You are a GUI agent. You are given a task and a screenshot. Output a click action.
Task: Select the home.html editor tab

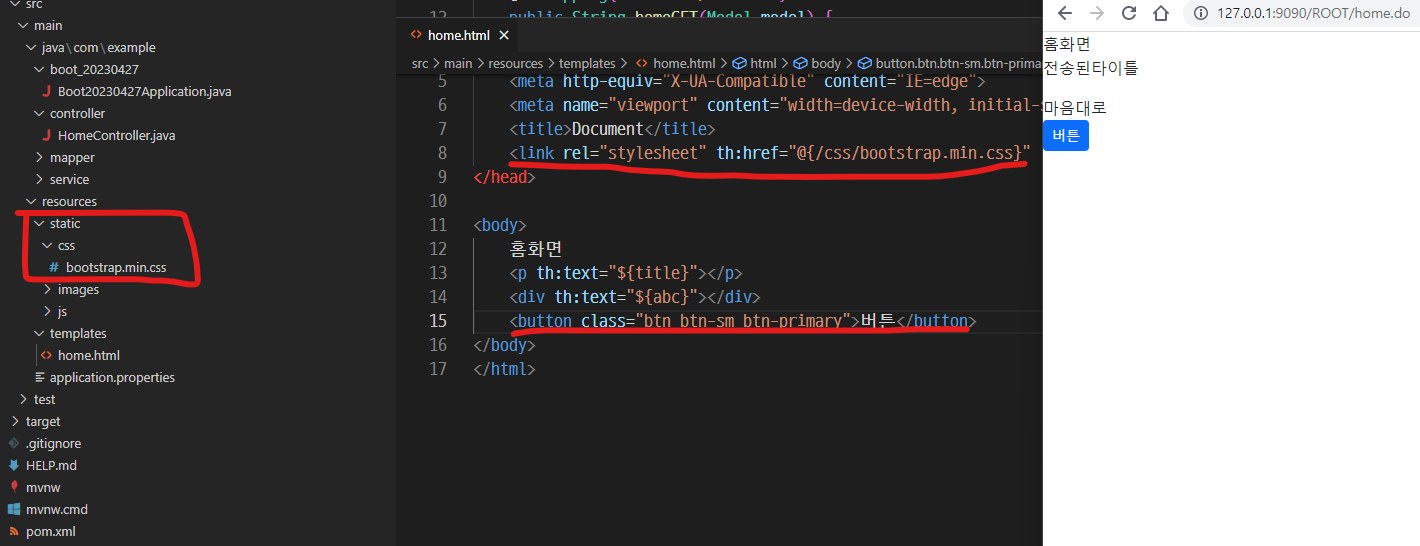tap(458, 35)
